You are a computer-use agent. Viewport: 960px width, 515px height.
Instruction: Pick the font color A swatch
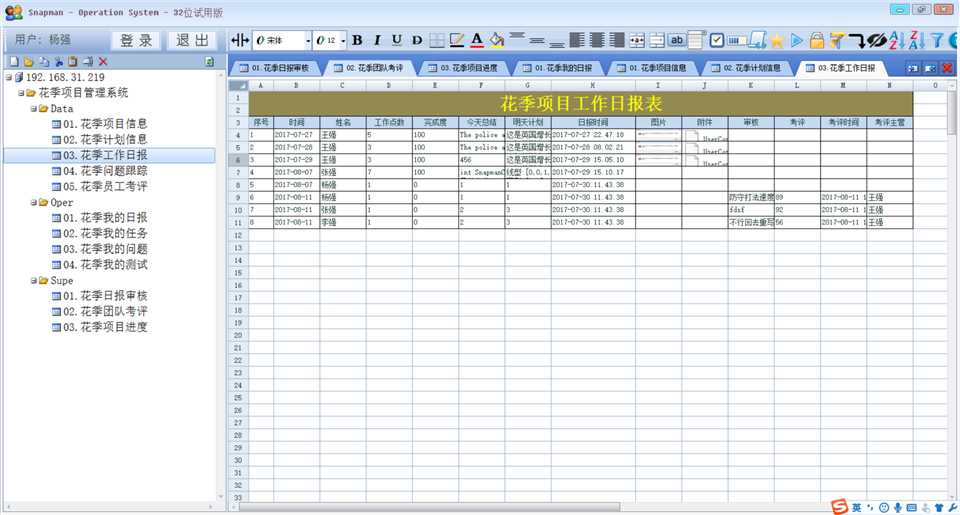(x=476, y=40)
